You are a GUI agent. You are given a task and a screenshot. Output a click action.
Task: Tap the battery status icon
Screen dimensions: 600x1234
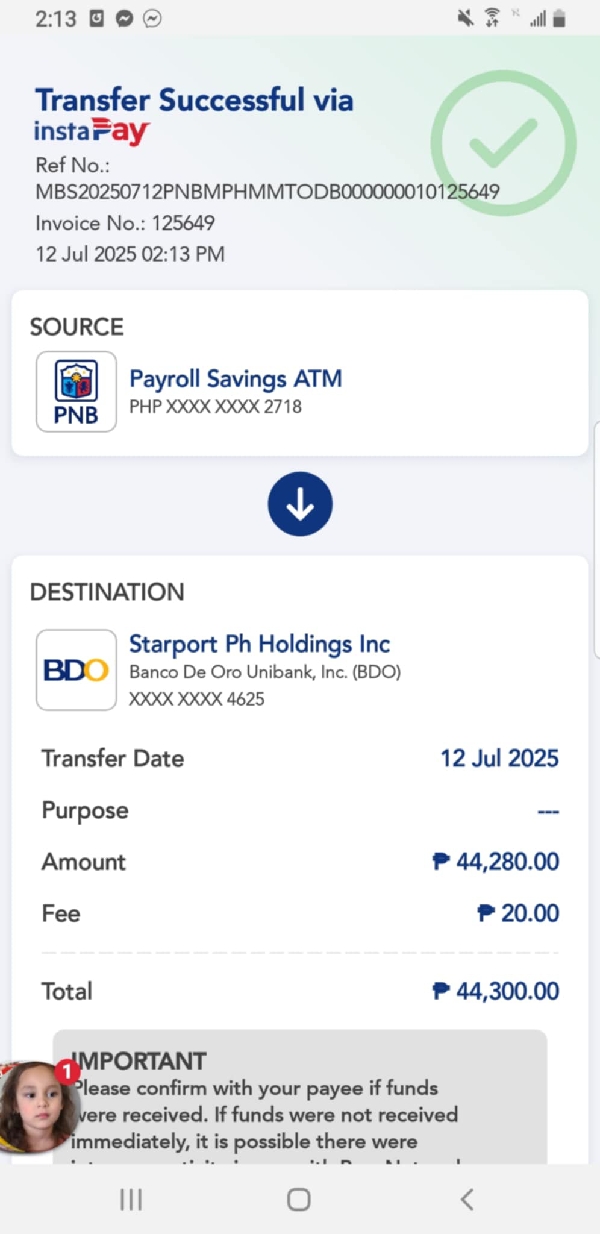click(x=559, y=18)
